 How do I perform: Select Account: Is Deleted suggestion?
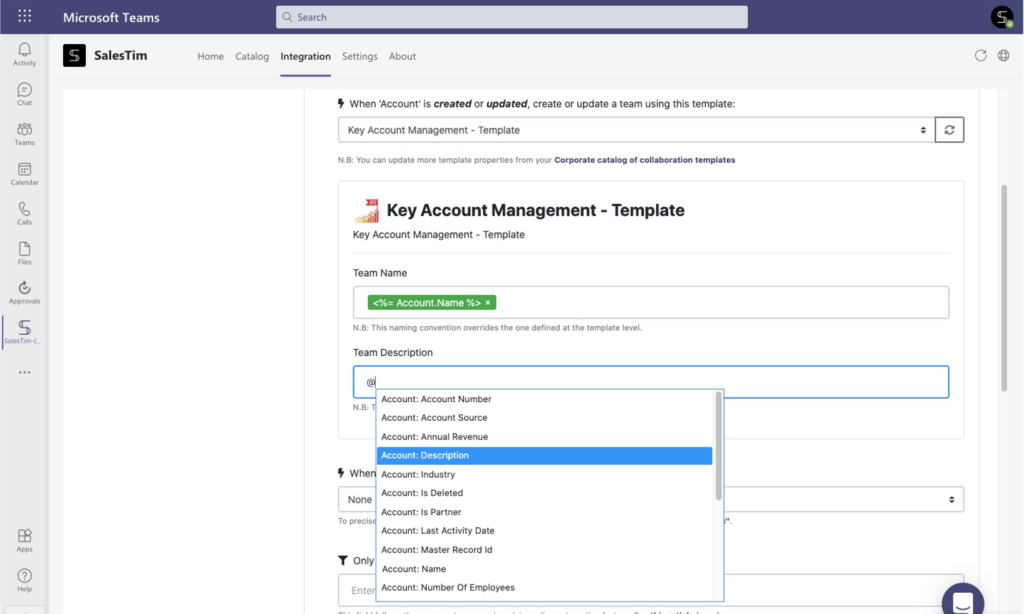click(544, 493)
